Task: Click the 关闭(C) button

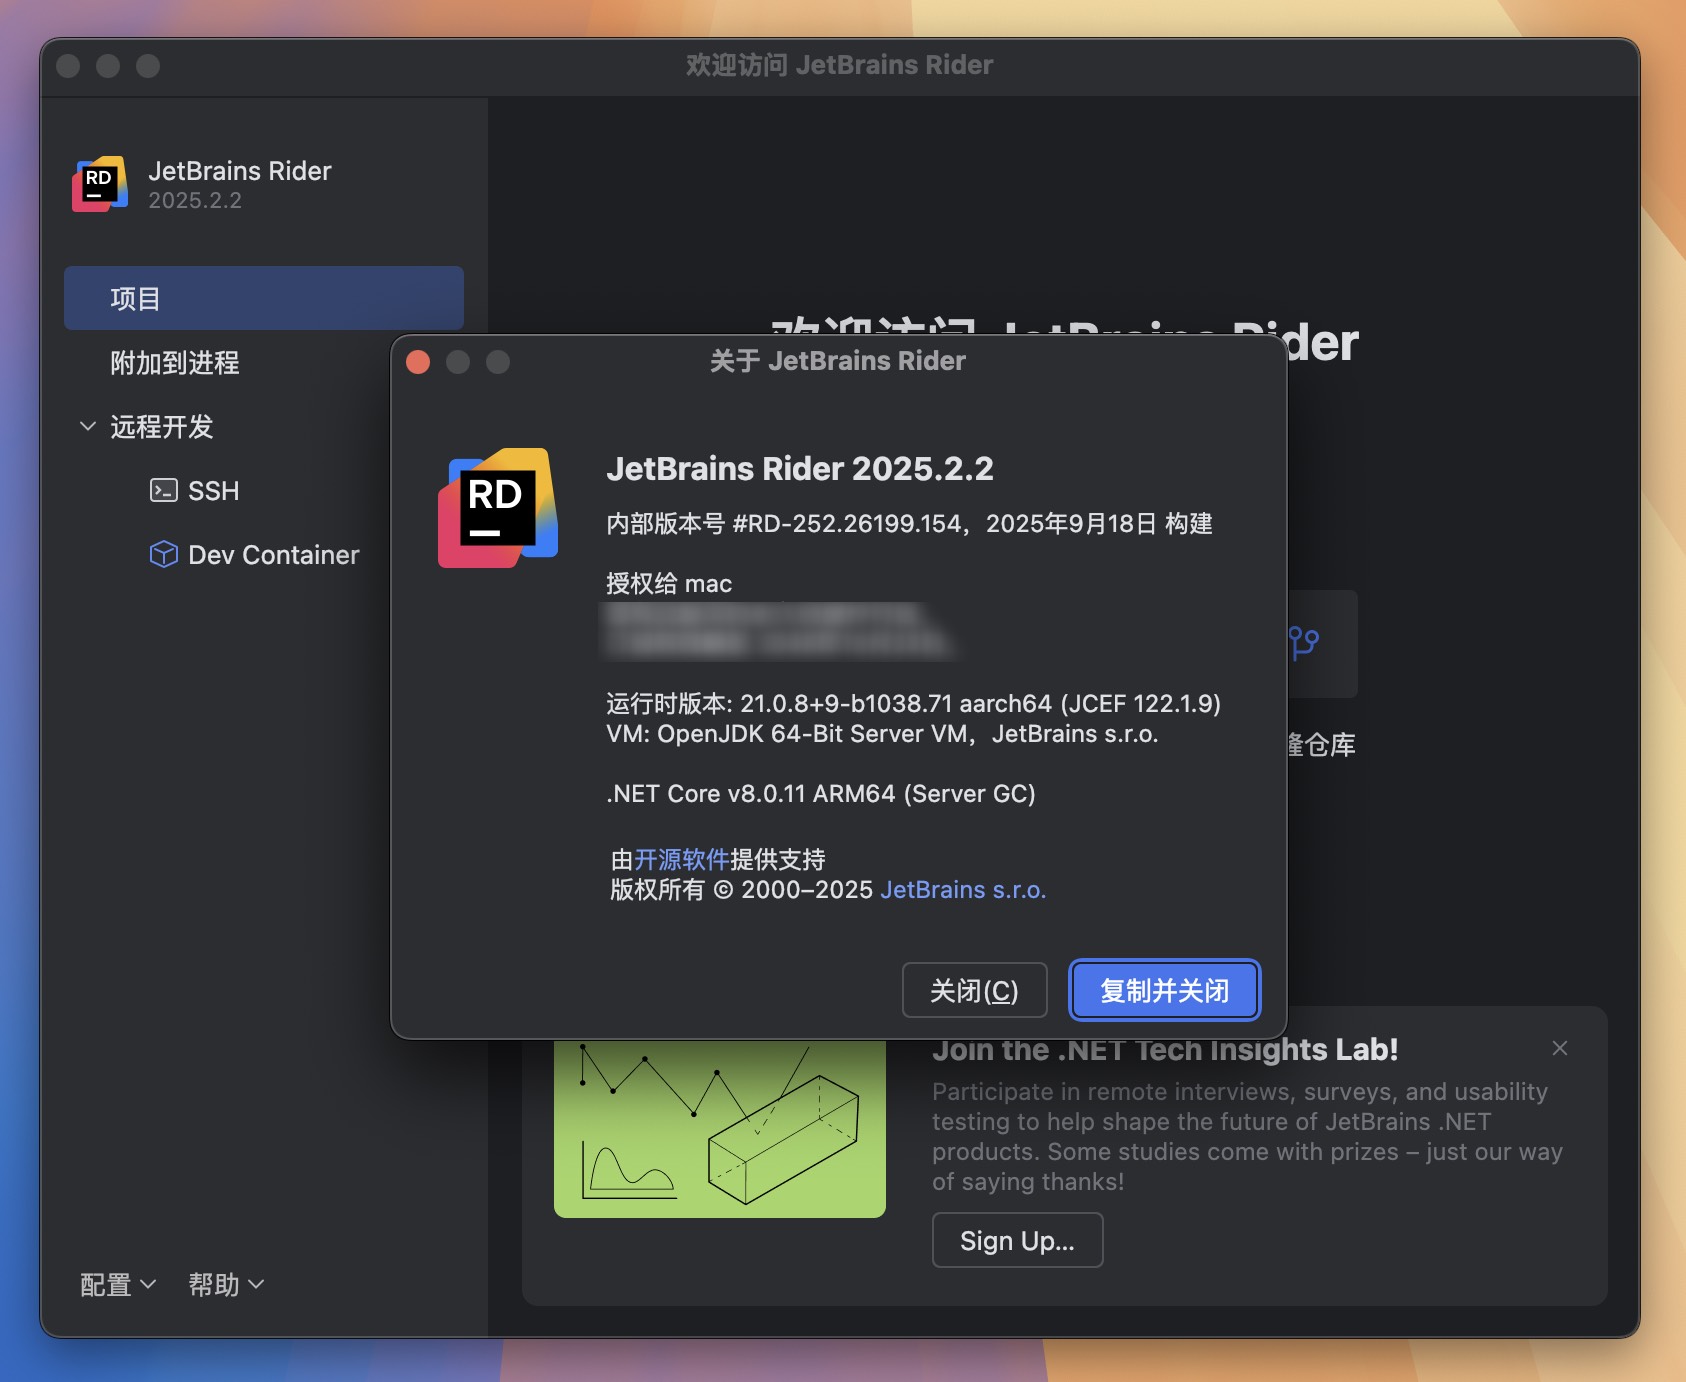Action: pos(974,990)
